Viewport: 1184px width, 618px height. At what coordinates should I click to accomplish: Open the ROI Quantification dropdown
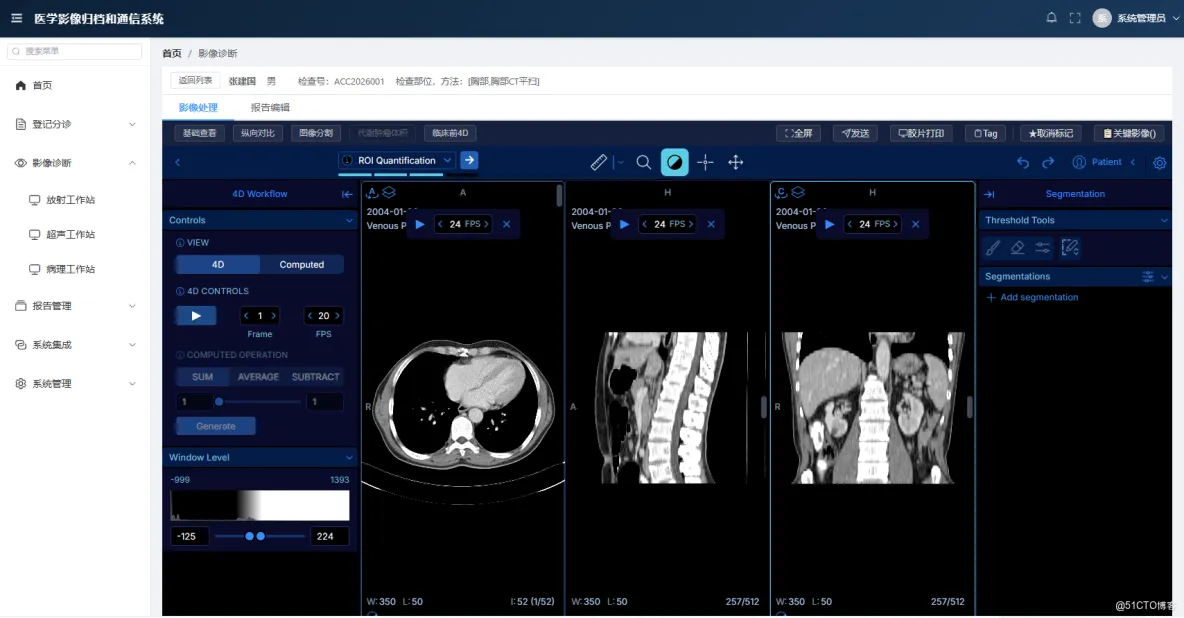[397, 160]
